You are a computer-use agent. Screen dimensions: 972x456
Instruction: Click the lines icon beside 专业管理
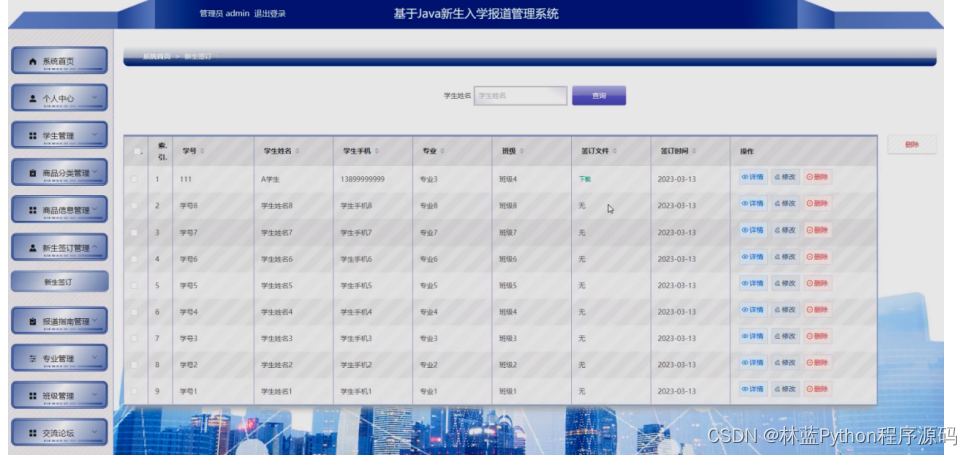33,359
